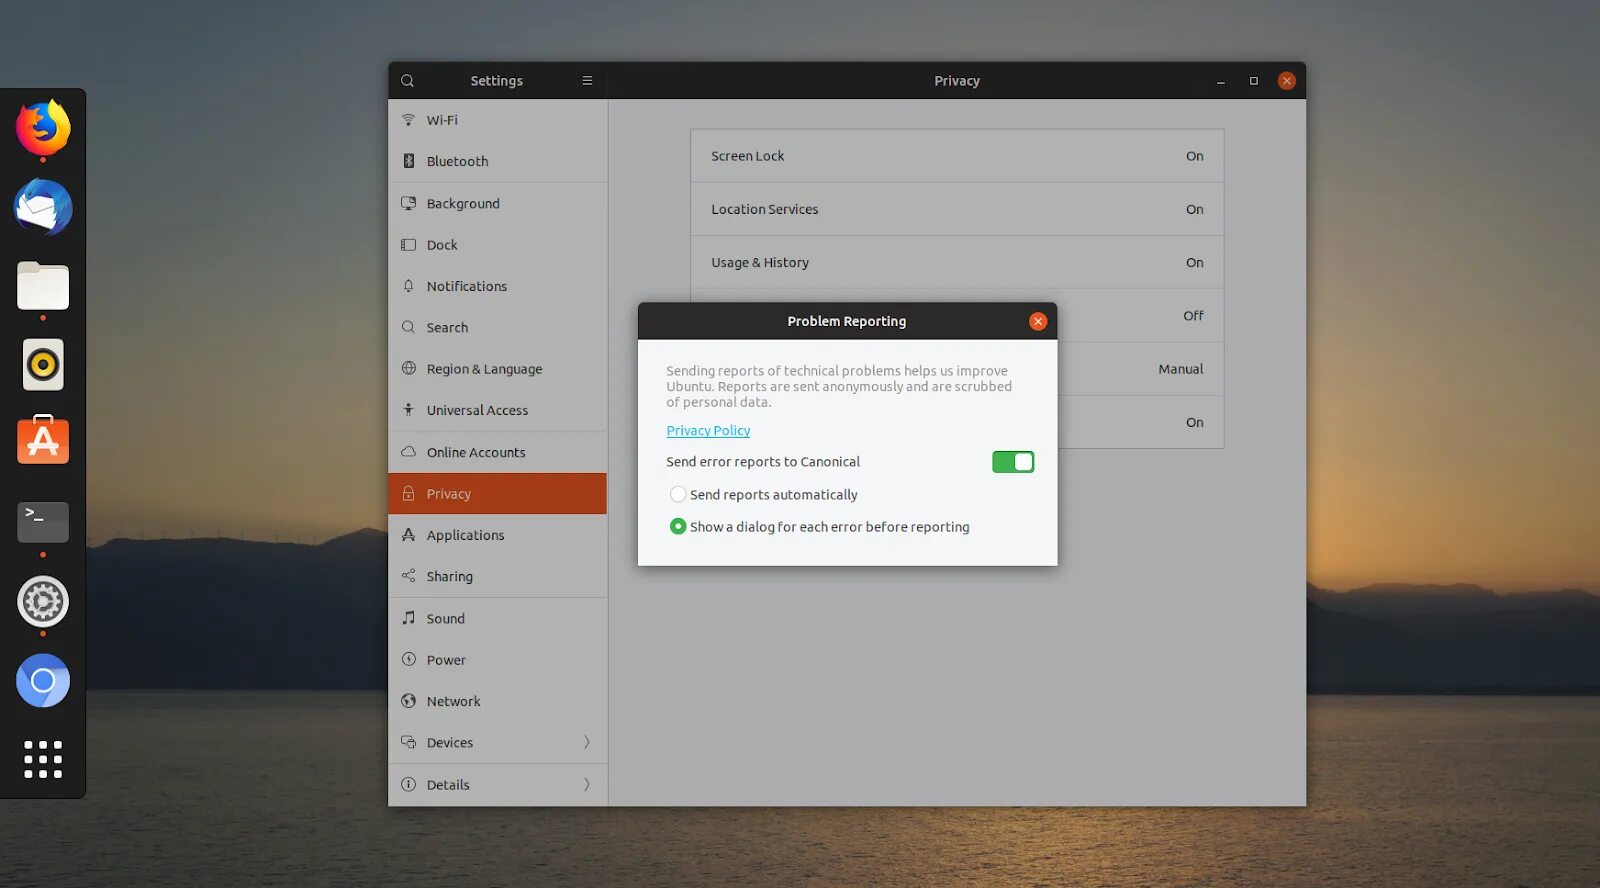Screen dimensions: 1600x888
Task: Click the Devices icon in sidebar
Action: pyautogui.click(x=408, y=742)
